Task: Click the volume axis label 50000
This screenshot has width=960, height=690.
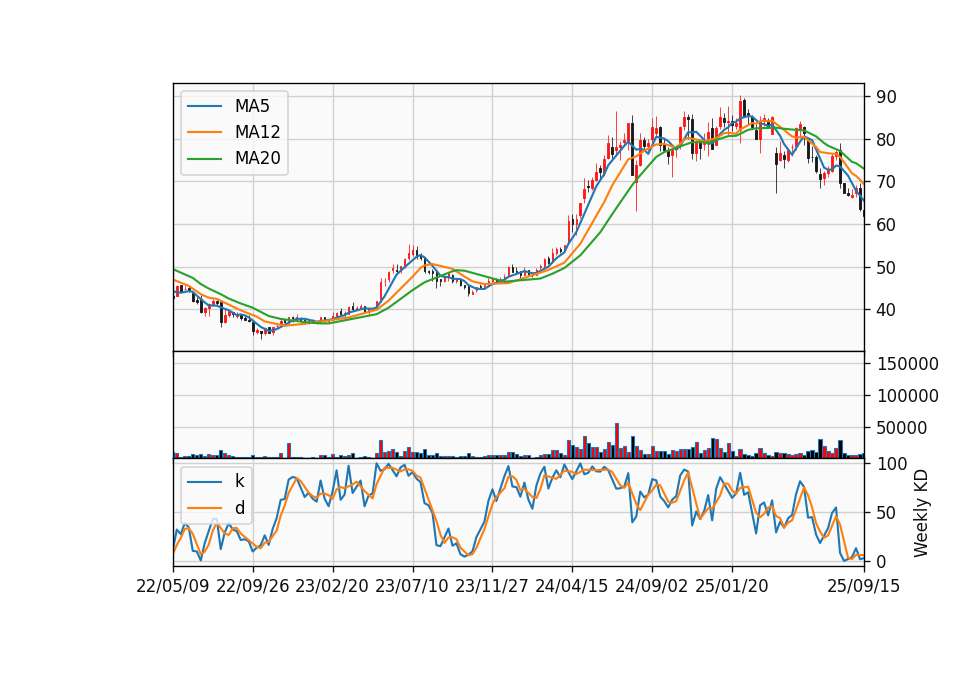Action: point(902,429)
